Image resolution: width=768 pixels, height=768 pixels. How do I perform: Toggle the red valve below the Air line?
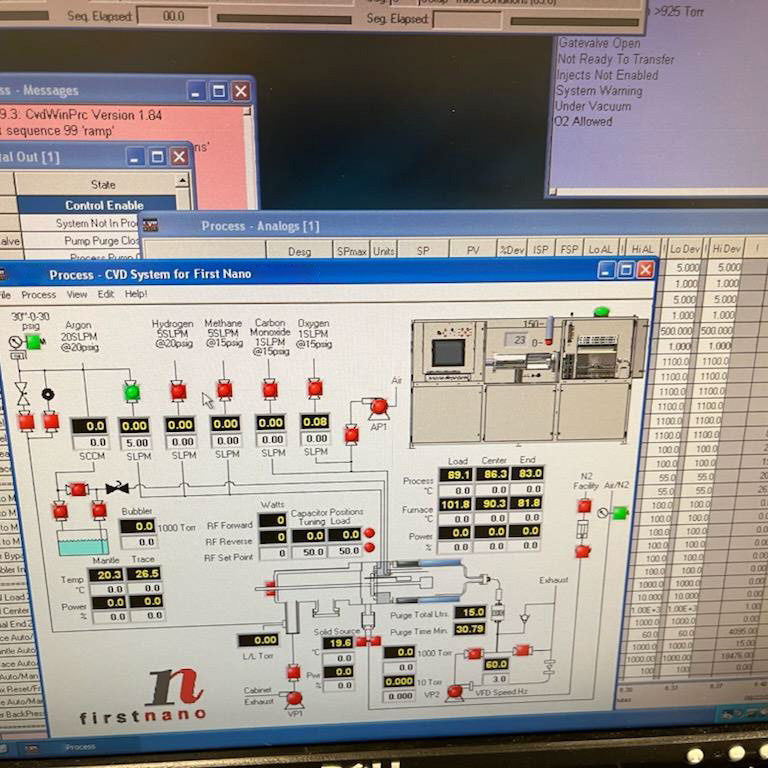point(351,434)
